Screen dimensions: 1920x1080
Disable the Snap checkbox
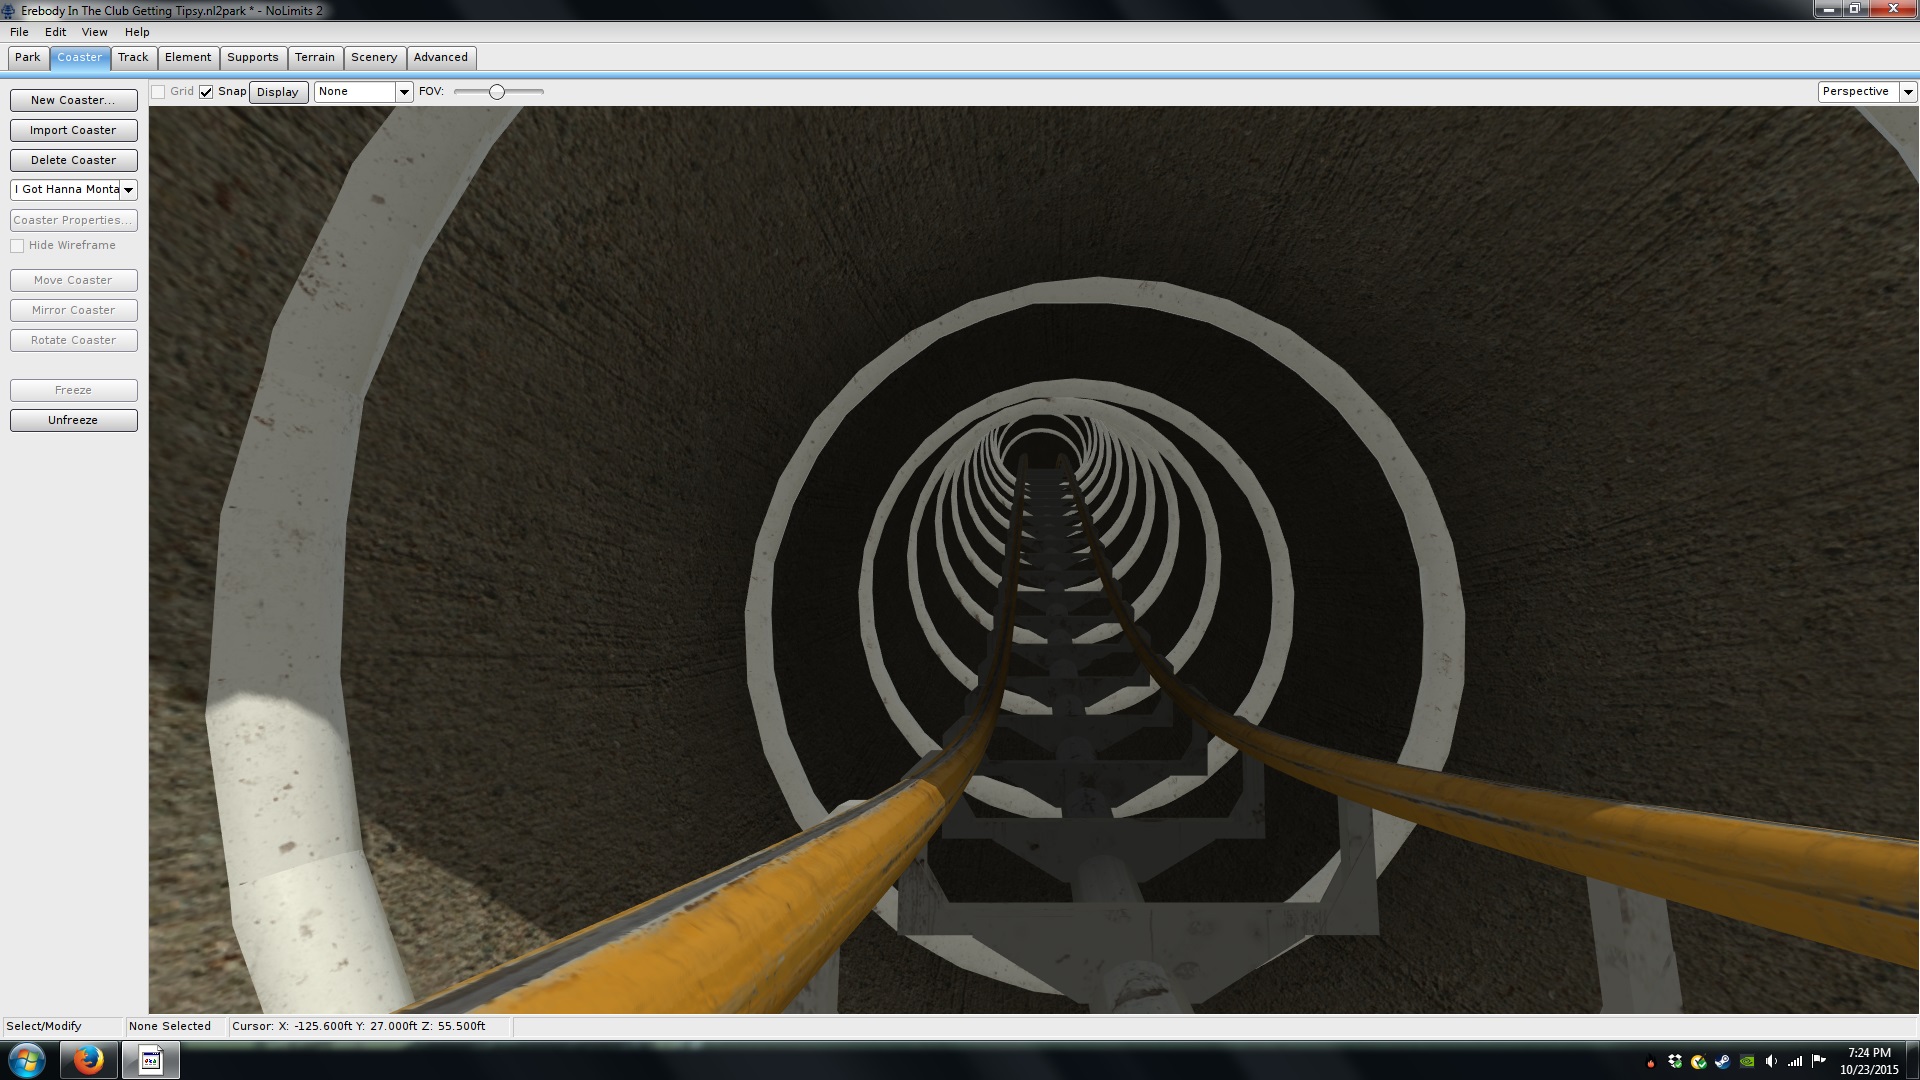[x=206, y=92]
